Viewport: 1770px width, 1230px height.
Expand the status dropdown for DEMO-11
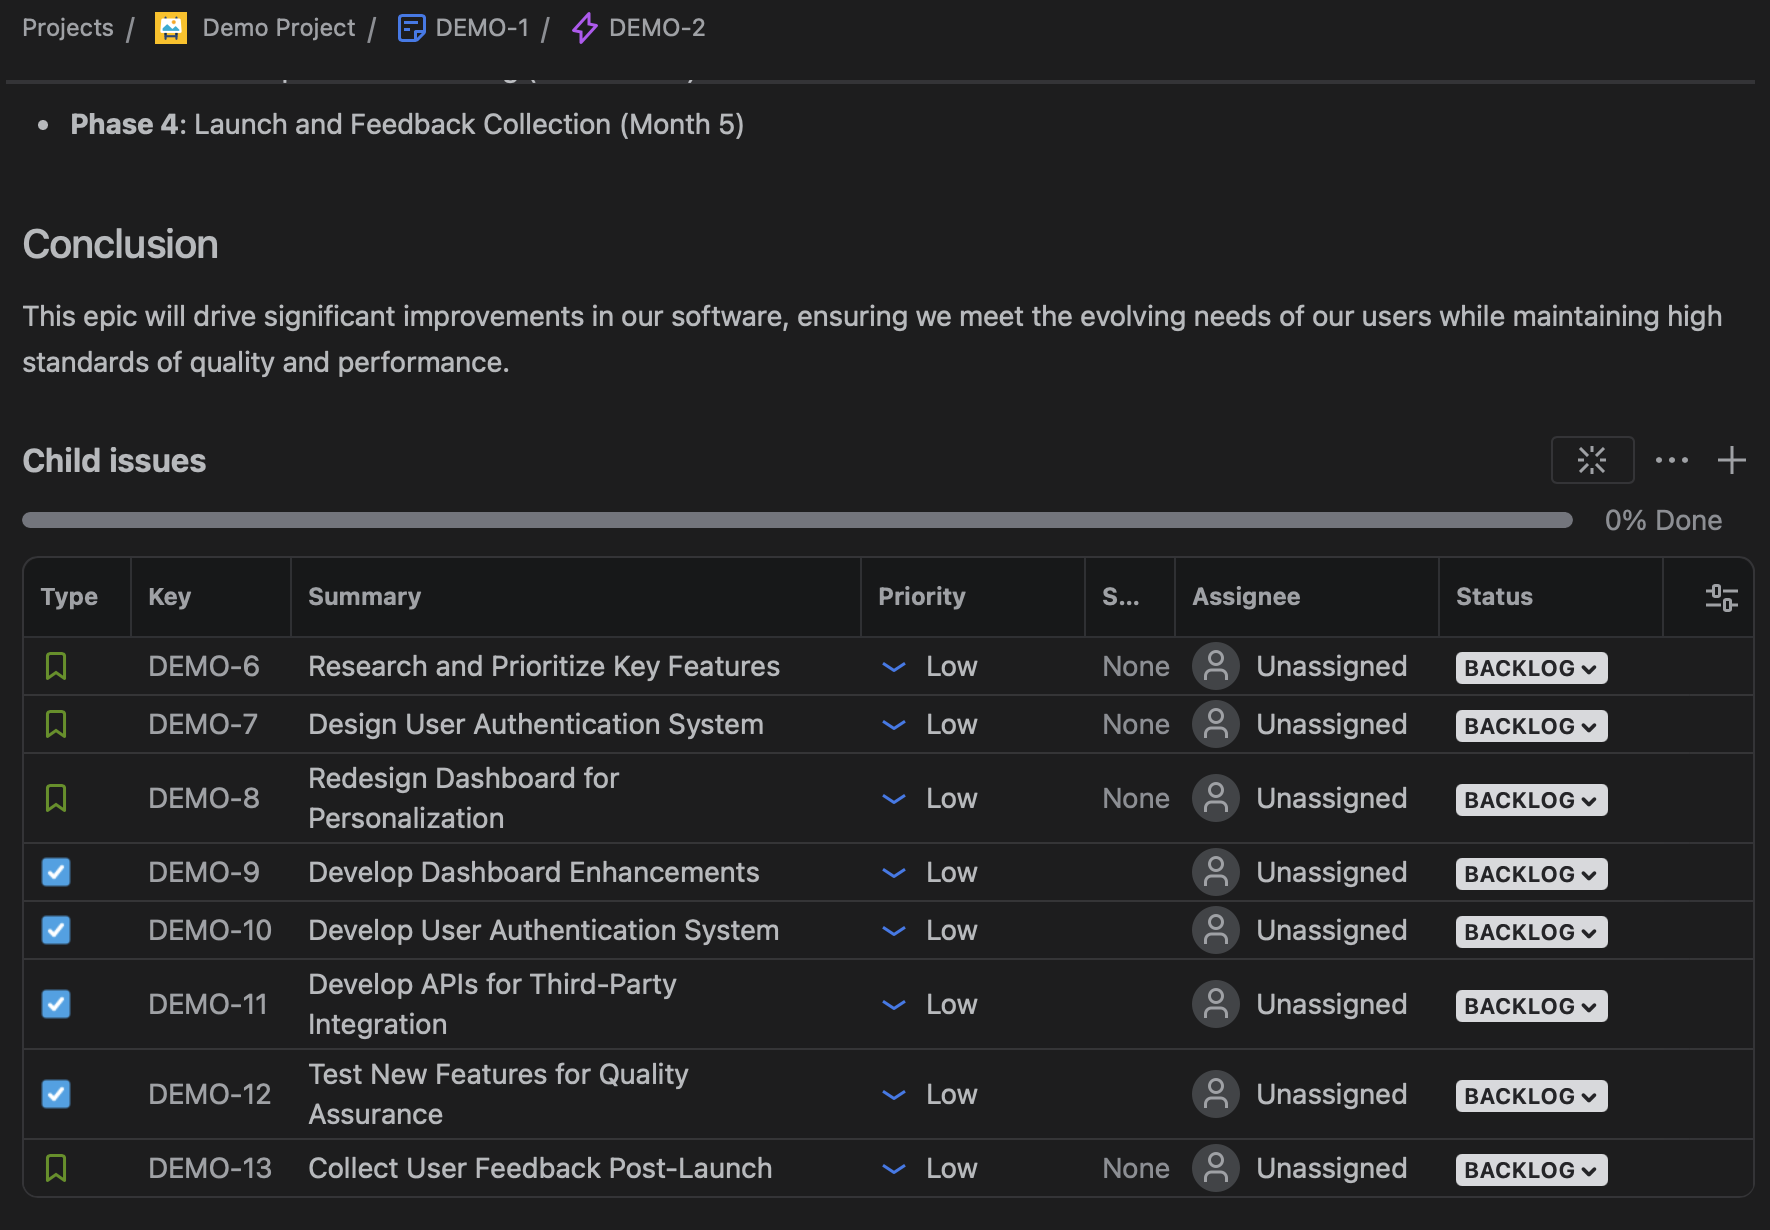coord(1530,1006)
